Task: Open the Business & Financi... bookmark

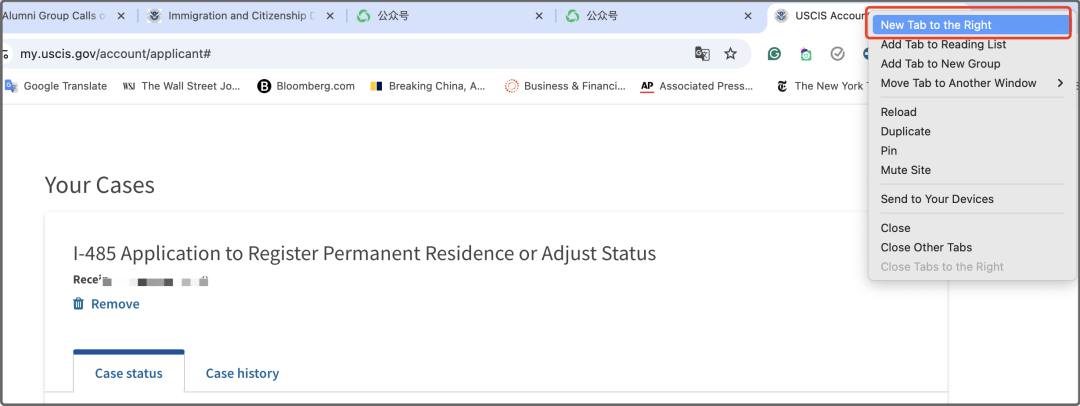Action: 565,86
